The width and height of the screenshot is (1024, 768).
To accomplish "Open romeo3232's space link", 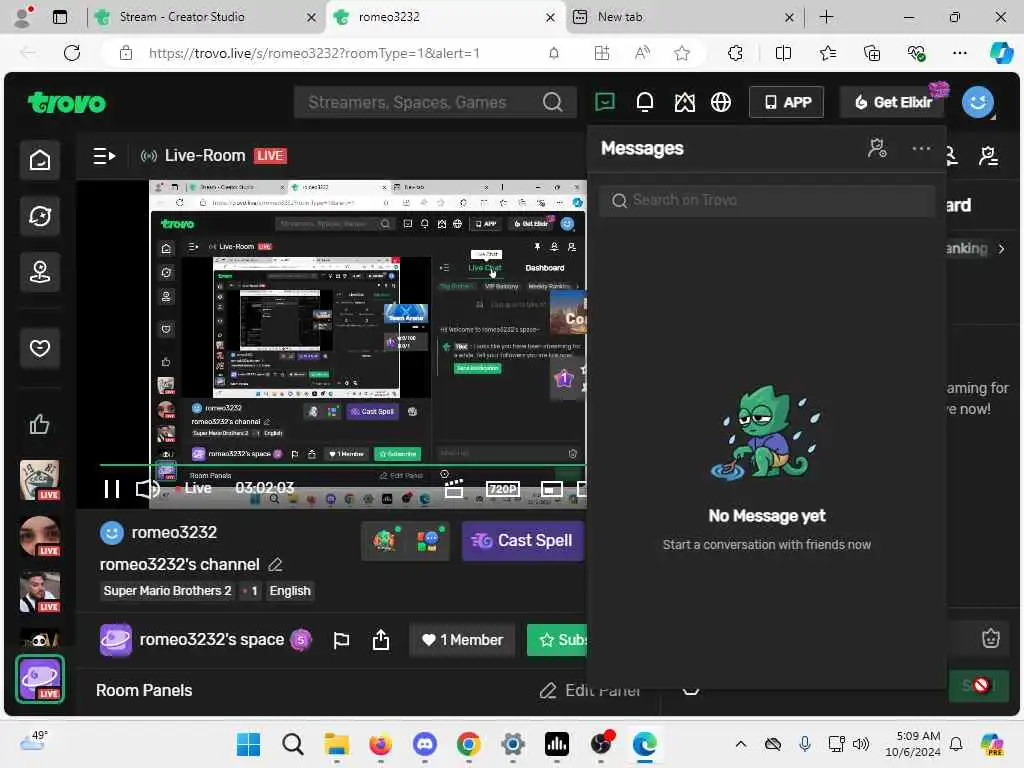I will pos(212,639).
